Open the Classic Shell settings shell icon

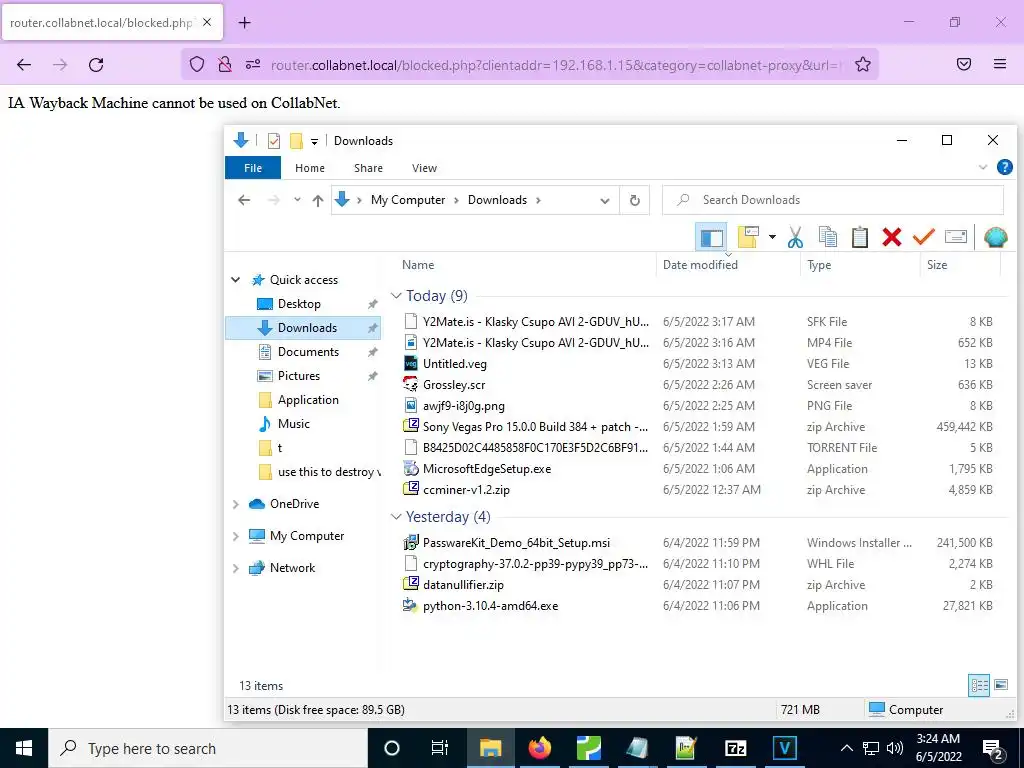995,237
